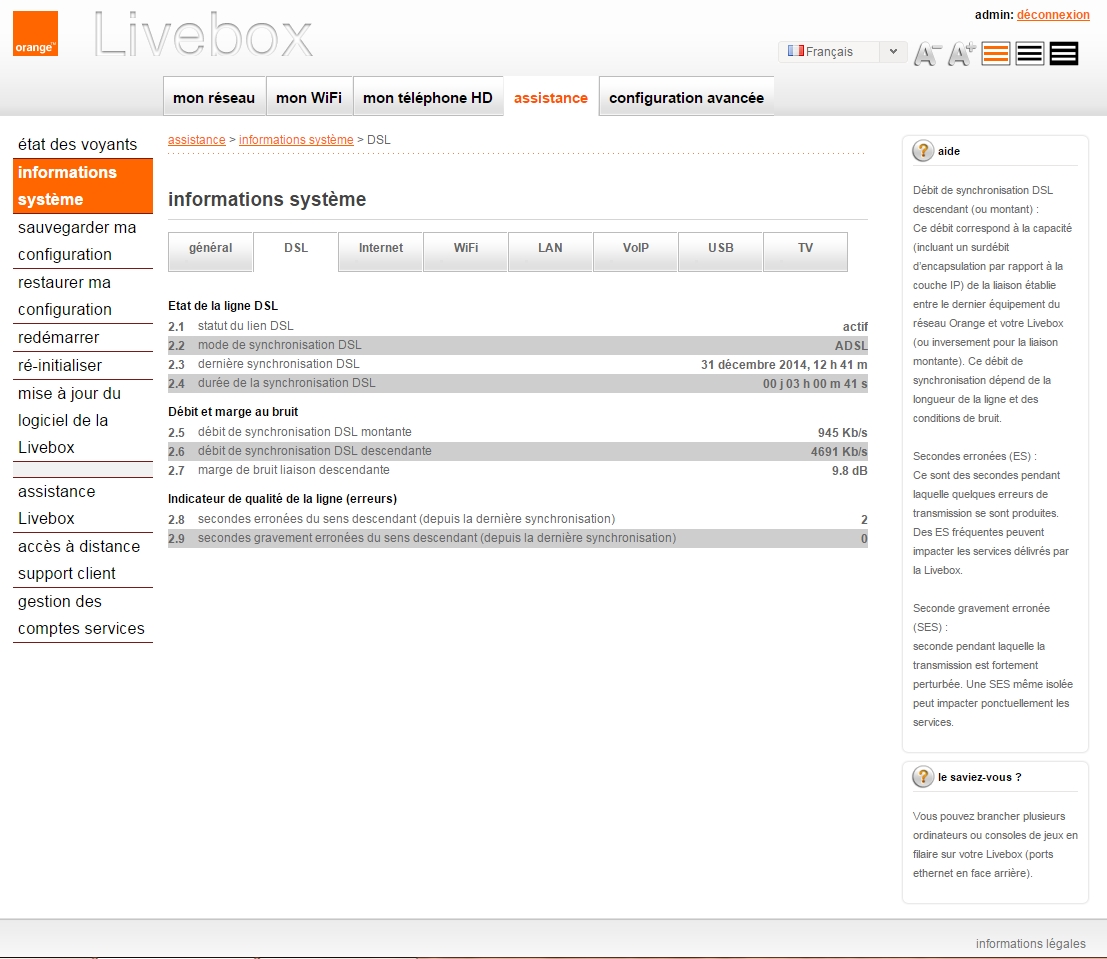The height and width of the screenshot is (959, 1107).
Task: Select 'informations système' in the sidebar
Action: [x=83, y=186]
